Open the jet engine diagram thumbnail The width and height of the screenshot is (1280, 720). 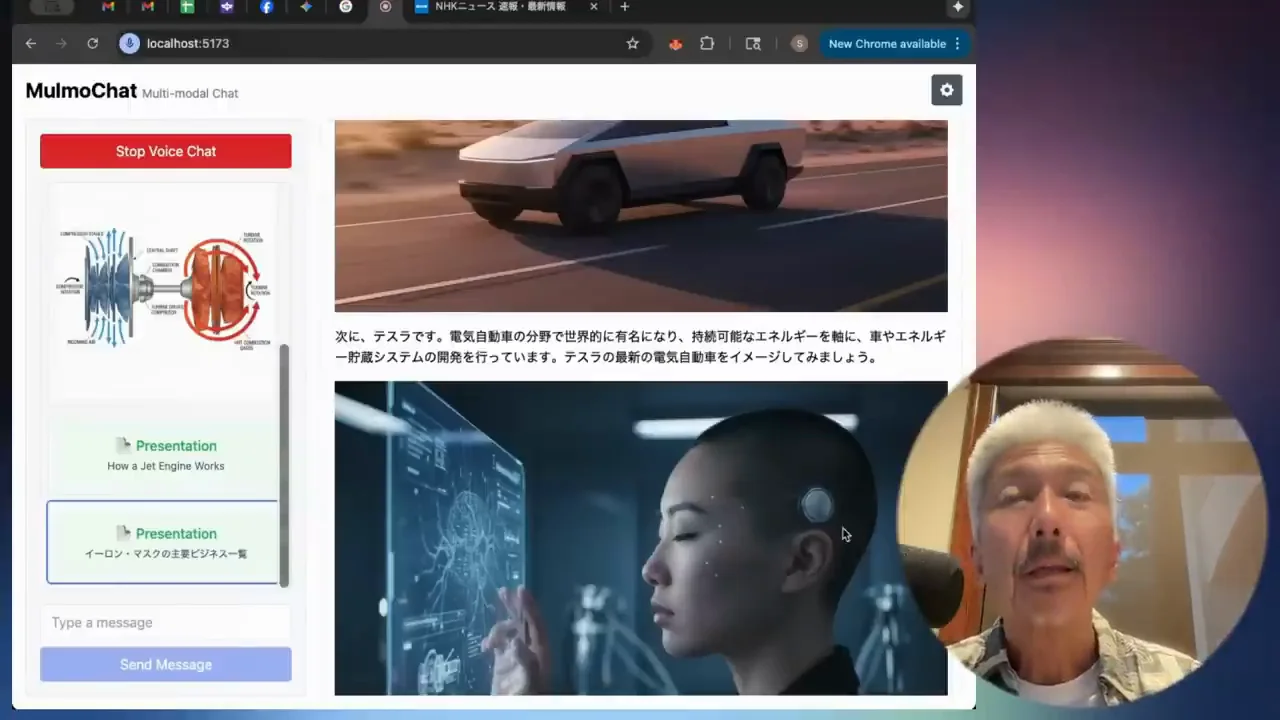tap(166, 291)
